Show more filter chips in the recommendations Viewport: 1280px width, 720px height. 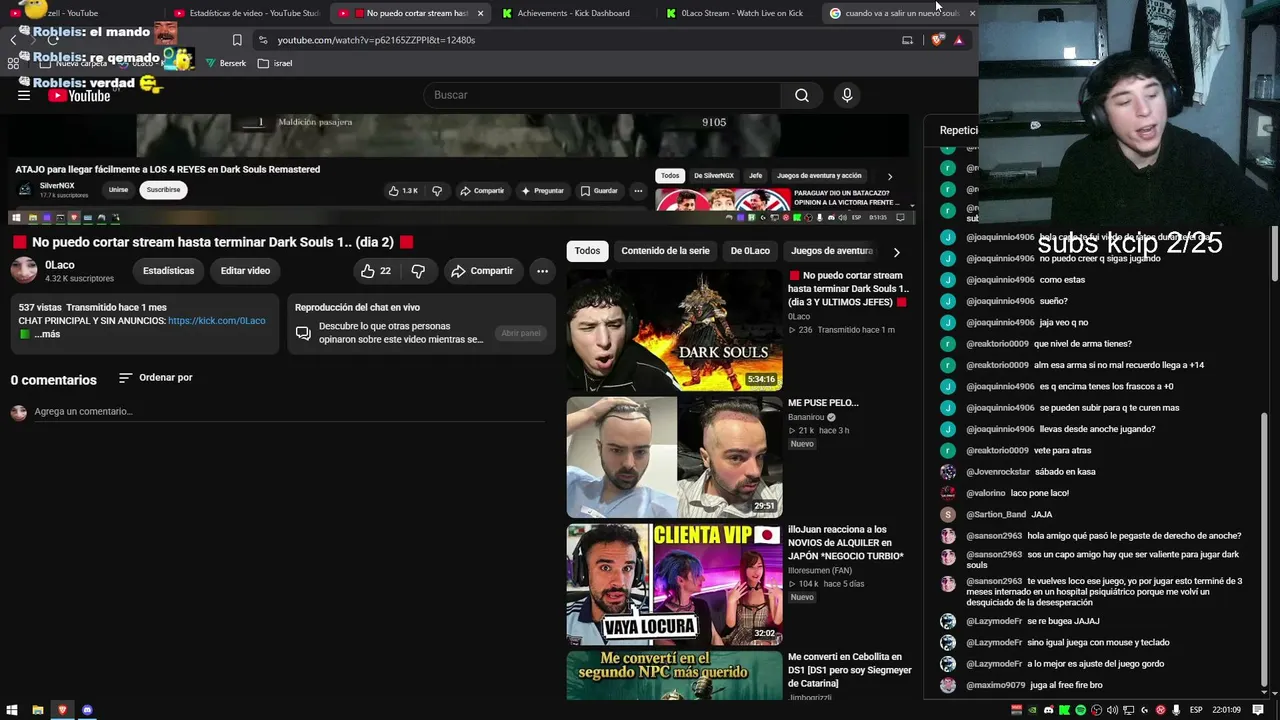896,252
